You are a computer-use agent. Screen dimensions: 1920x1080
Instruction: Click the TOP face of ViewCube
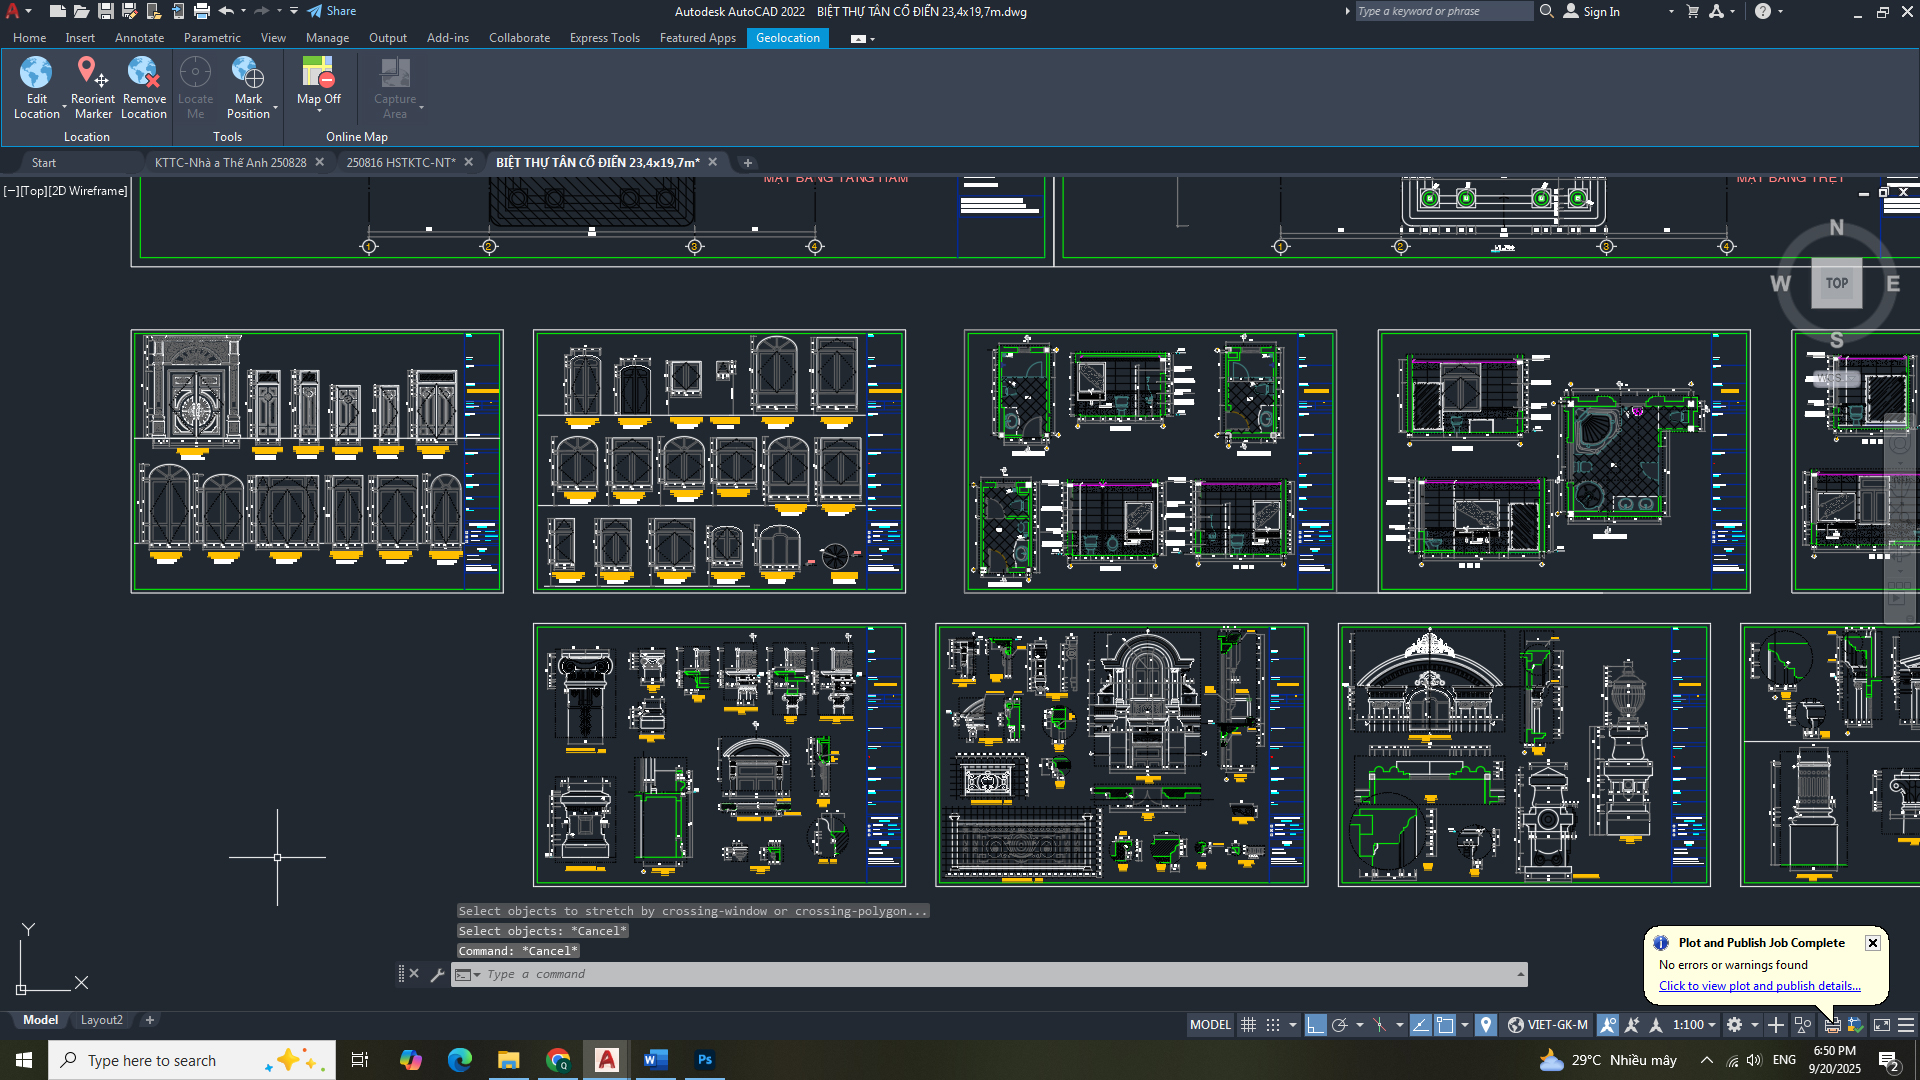tap(1836, 283)
